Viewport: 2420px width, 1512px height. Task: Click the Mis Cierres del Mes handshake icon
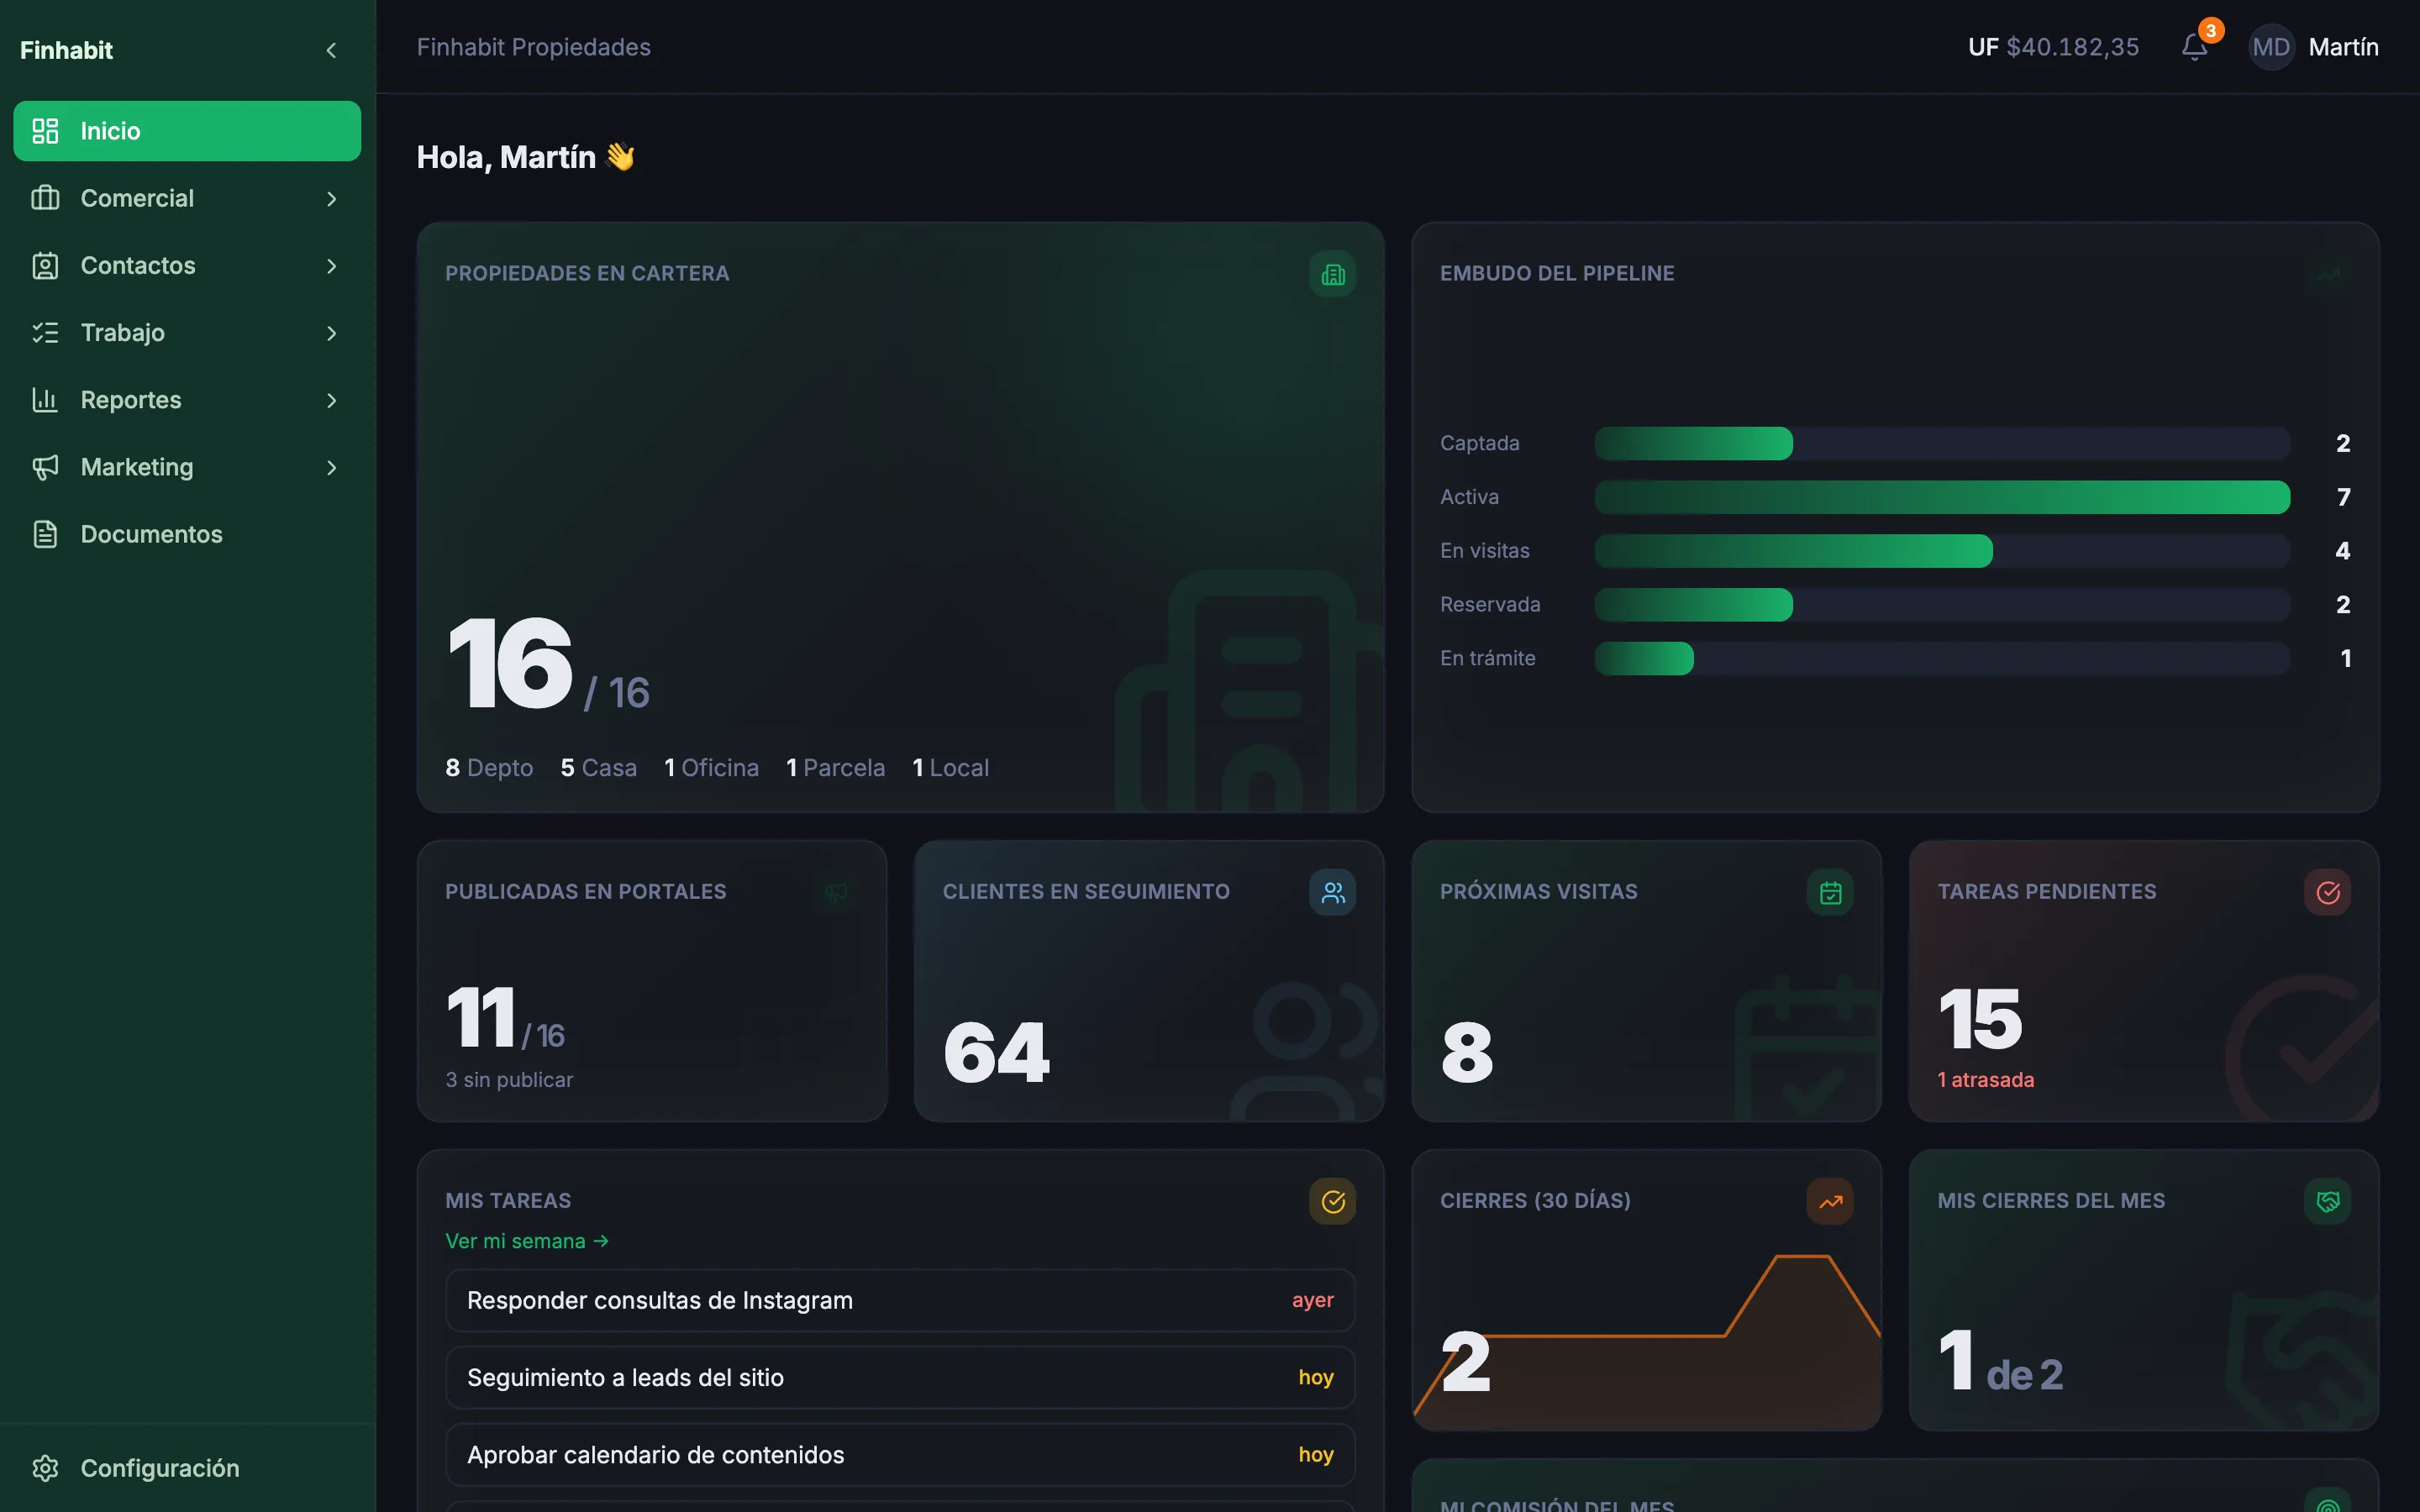click(2327, 1201)
